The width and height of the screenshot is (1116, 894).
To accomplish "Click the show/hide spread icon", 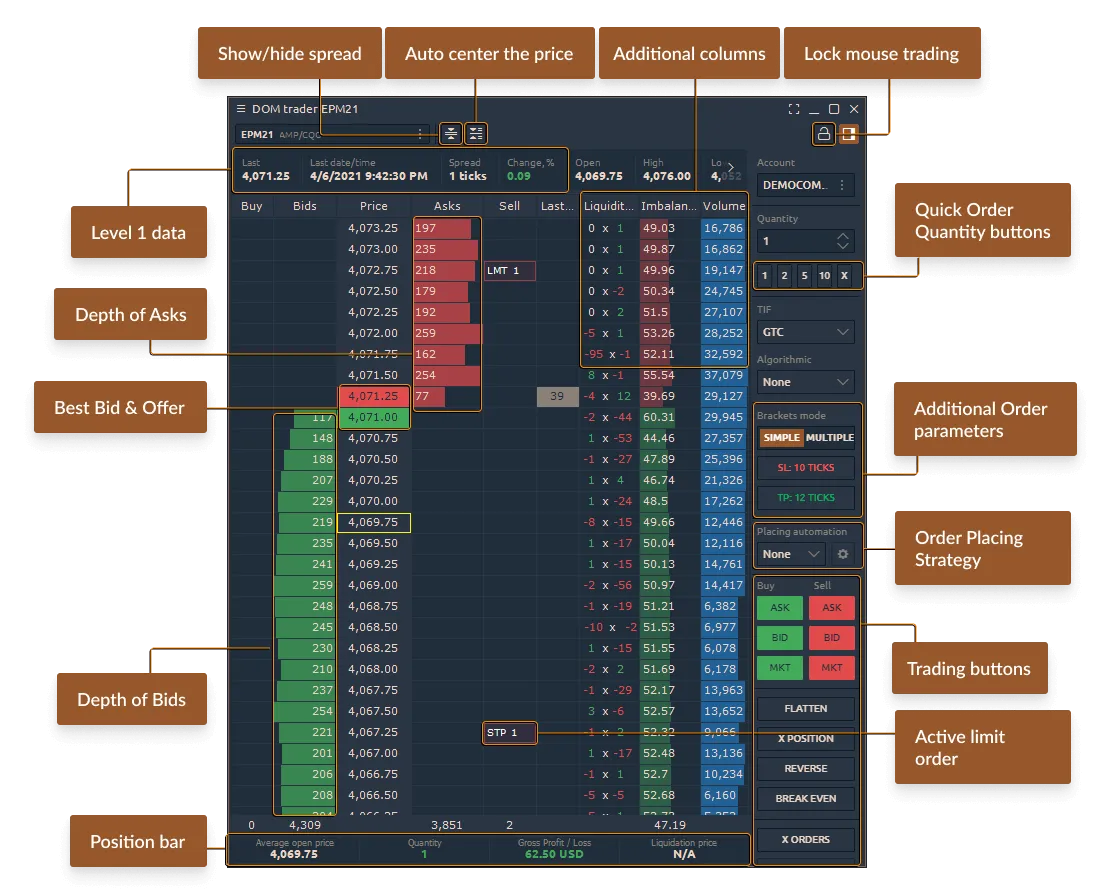I will point(451,133).
